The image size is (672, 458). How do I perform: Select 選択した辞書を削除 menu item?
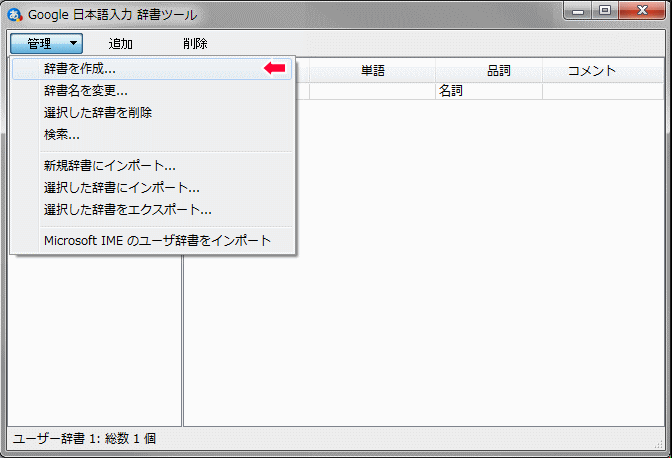click(x=152, y=113)
